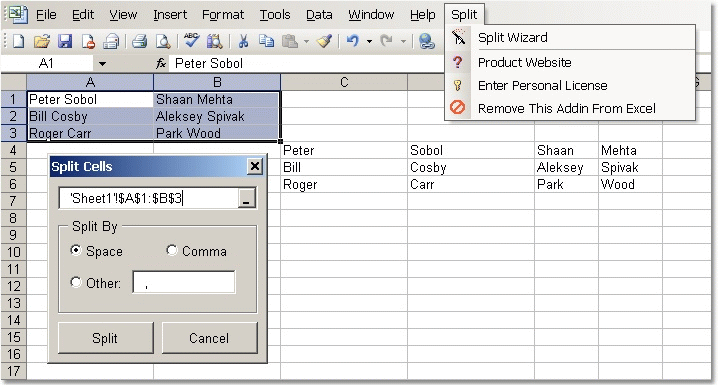Print using the printer icon

[140, 41]
